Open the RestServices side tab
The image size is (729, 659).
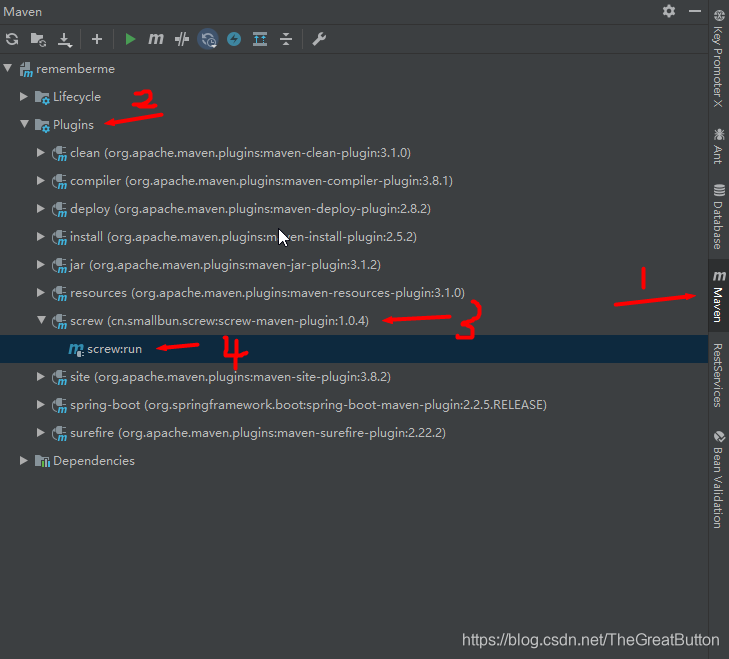[x=719, y=375]
